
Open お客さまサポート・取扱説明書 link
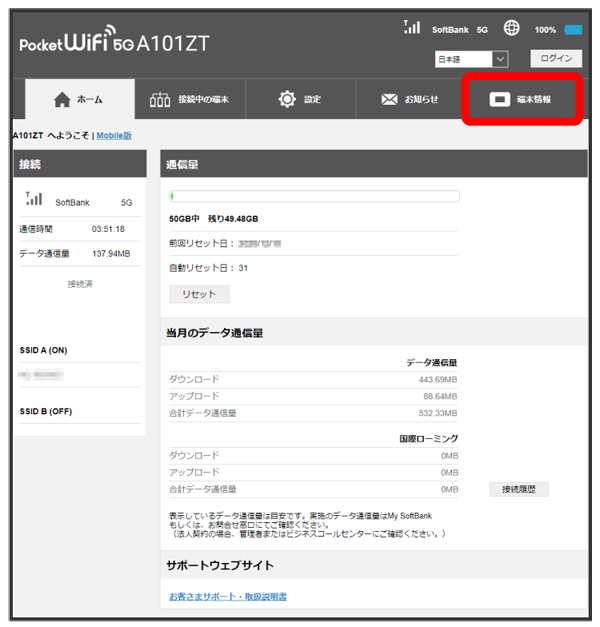pos(228,597)
